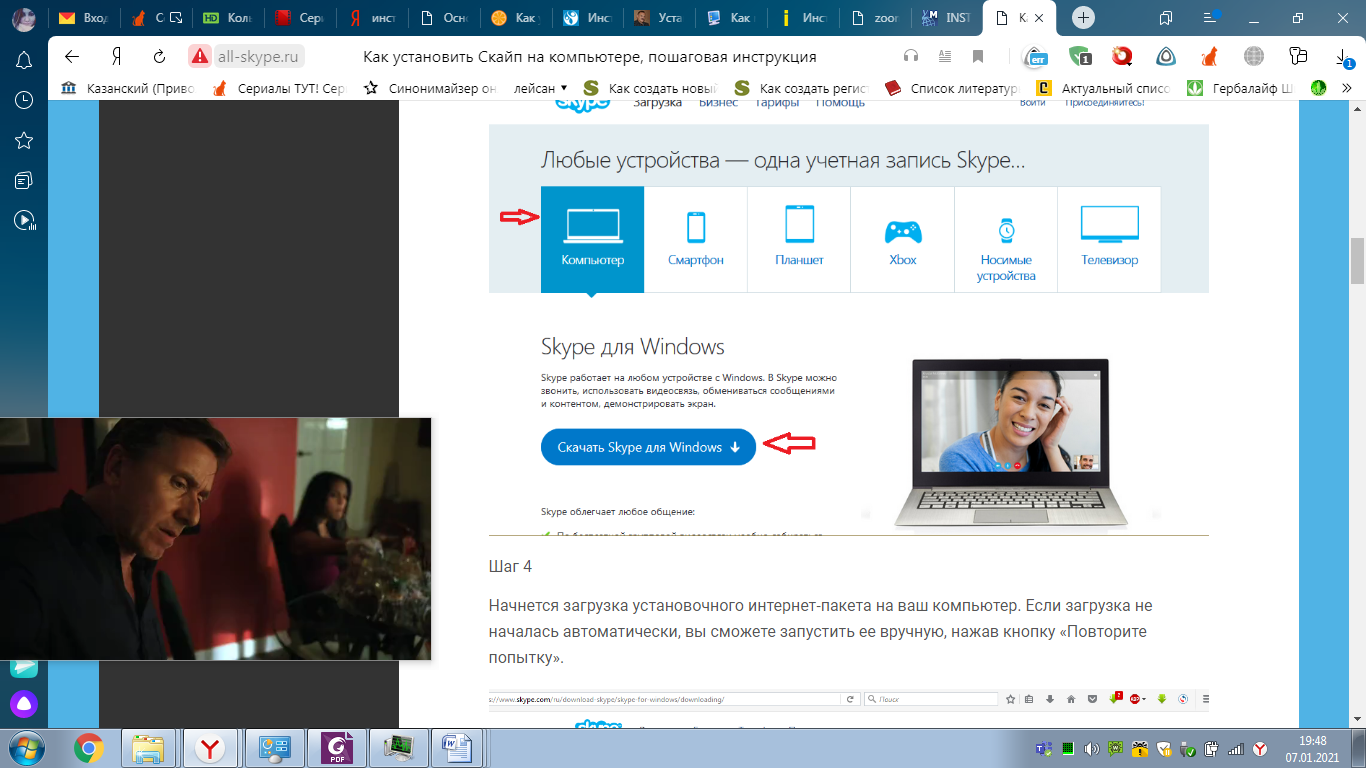1366x768 pixels.
Task: Switch to the 'Уста' tab
Action: [661, 18]
